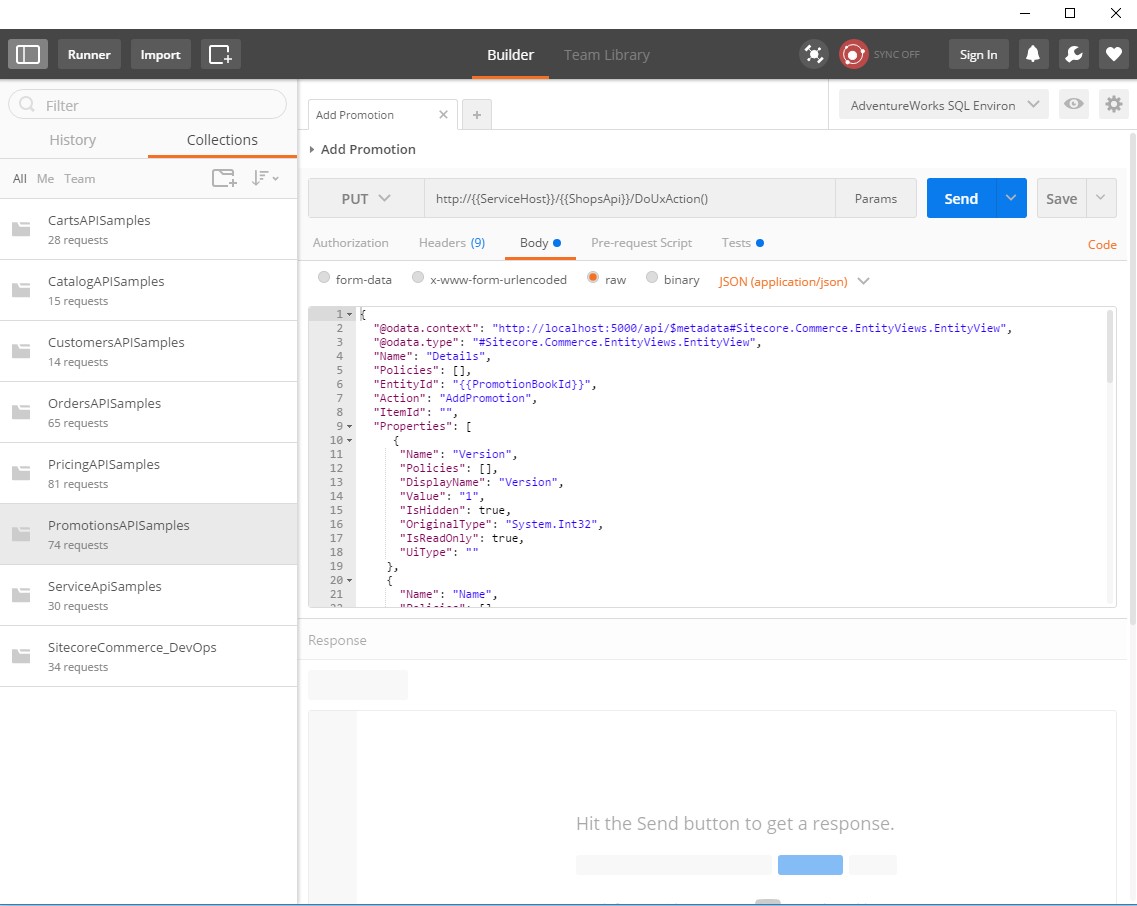Click the body editor vertical scrollbar
Viewport: 1137px width, 906px height.
coord(1109,347)
